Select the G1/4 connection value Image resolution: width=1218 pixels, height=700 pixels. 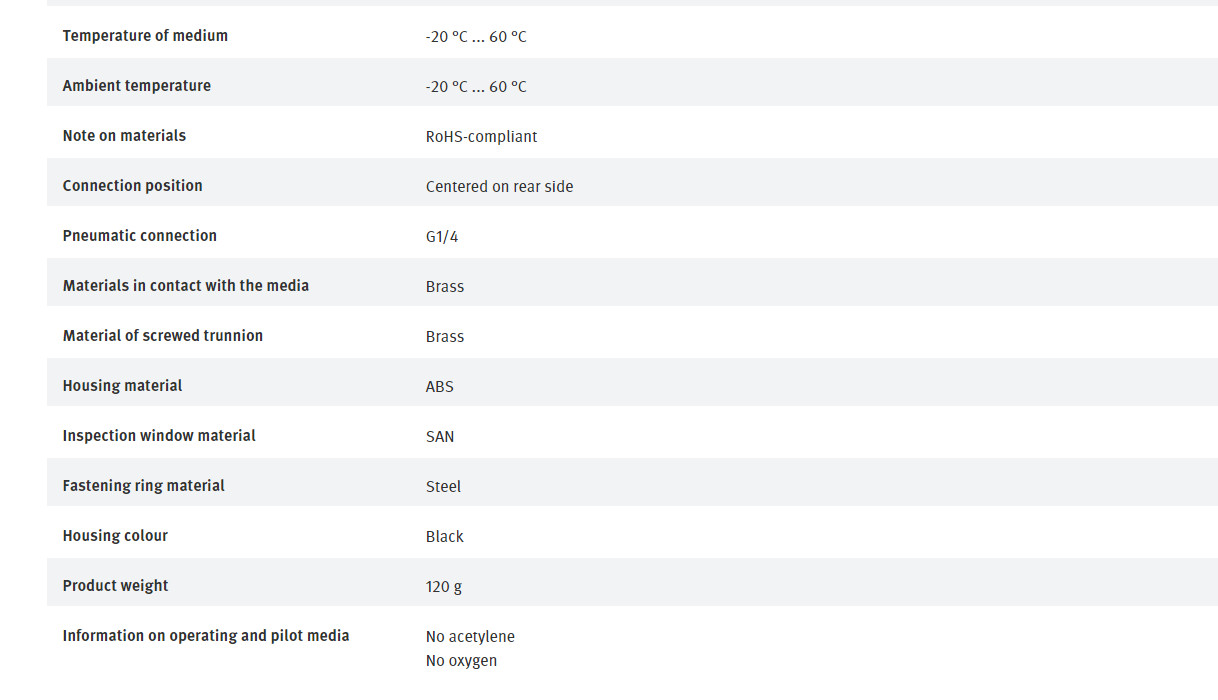pos(442,237)
